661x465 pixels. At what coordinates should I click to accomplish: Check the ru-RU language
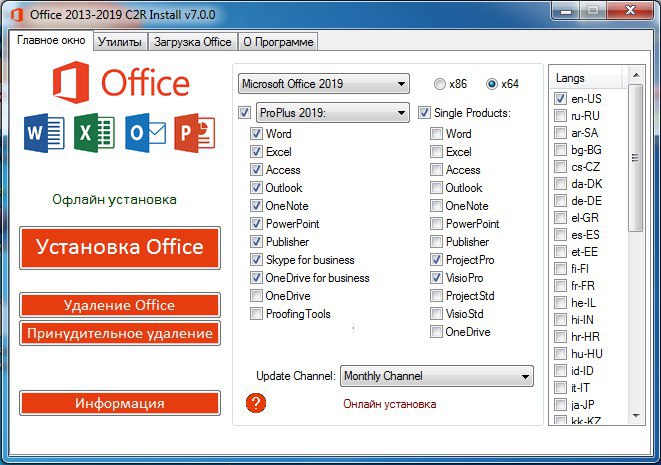(560, 116)
